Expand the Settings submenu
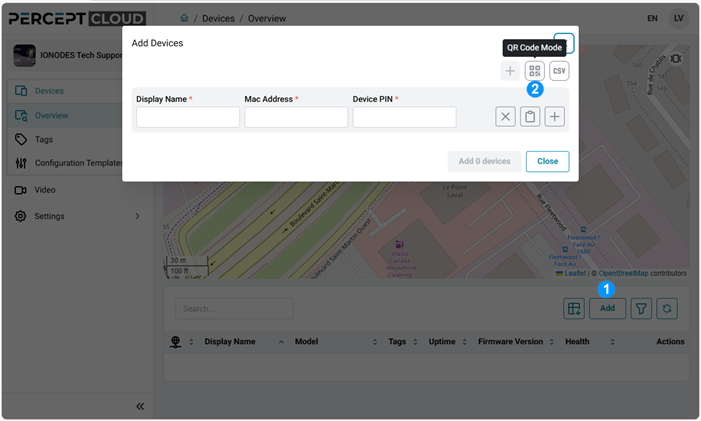The image size is (701, 421). (137, 216)
